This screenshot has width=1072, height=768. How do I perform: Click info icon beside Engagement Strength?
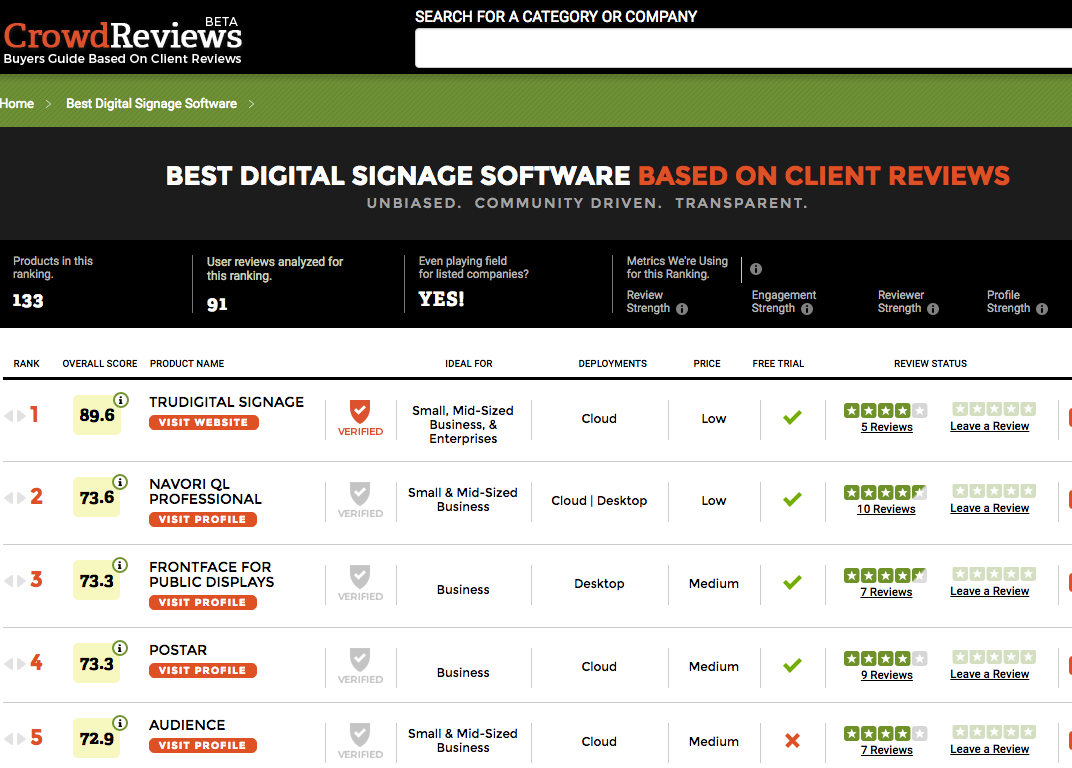point(807,309)
